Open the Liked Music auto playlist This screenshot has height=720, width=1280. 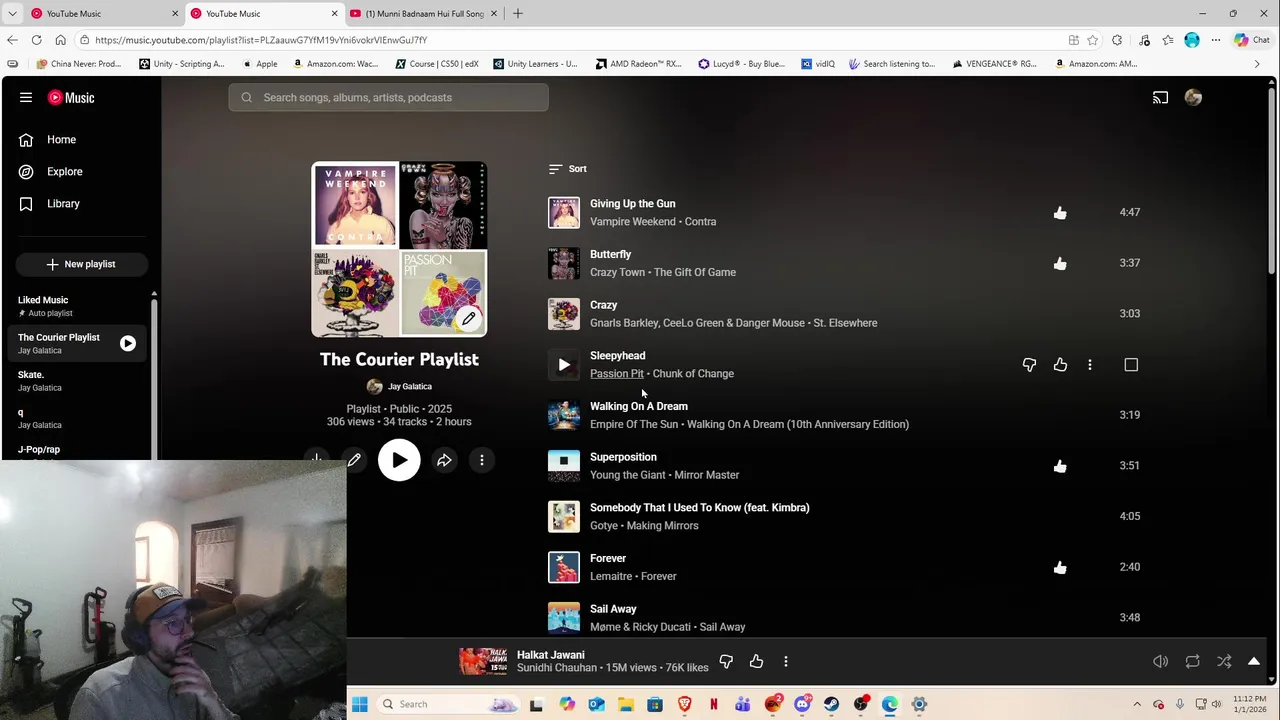(x=75, y=306)
